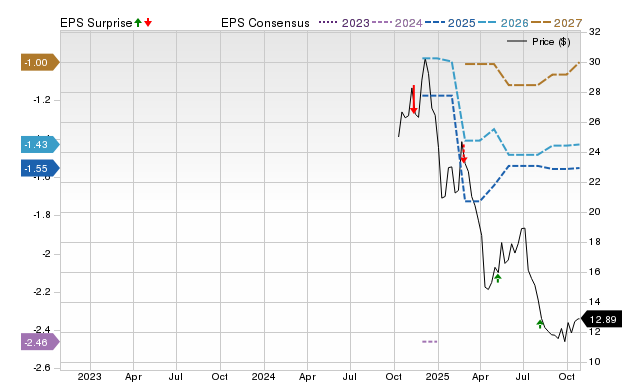Select the red EPS miss arrow near November 2024
The image size is (640, 382).
point(413,99)
